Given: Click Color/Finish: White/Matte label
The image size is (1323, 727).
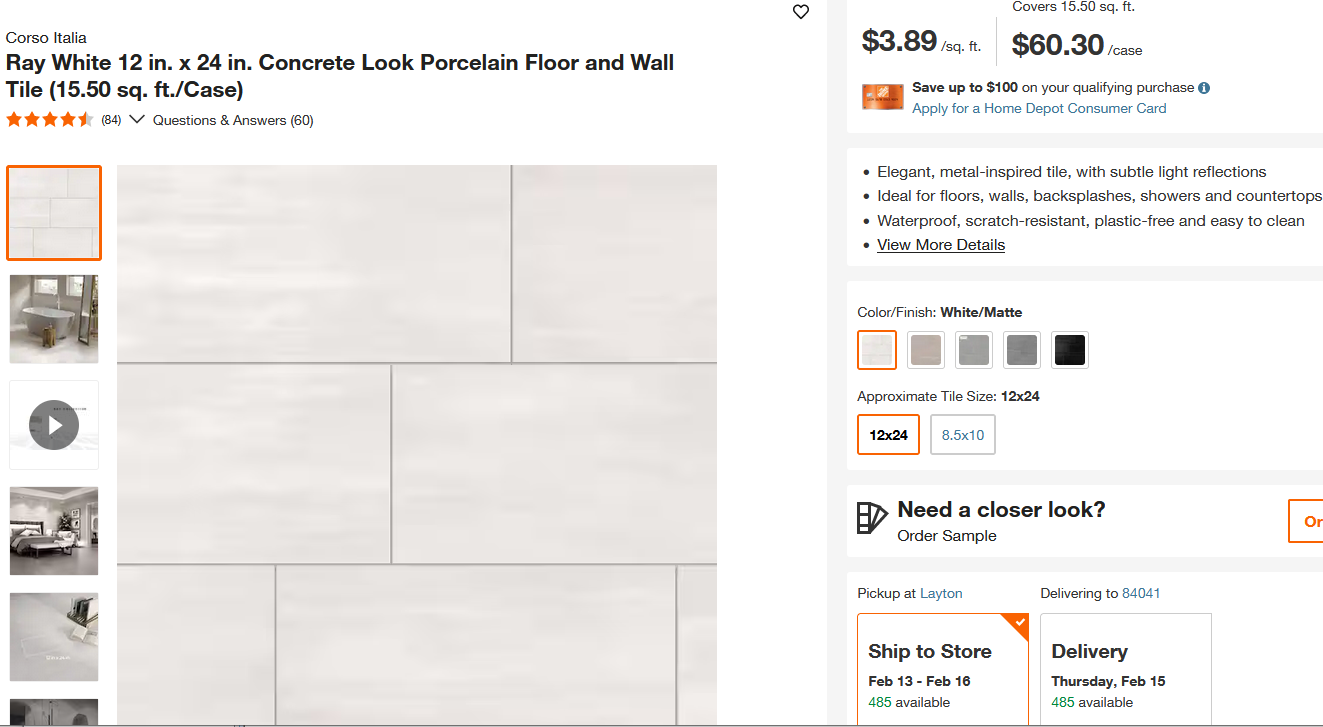Looking at the screenshot, I should (x=940, y=312).
